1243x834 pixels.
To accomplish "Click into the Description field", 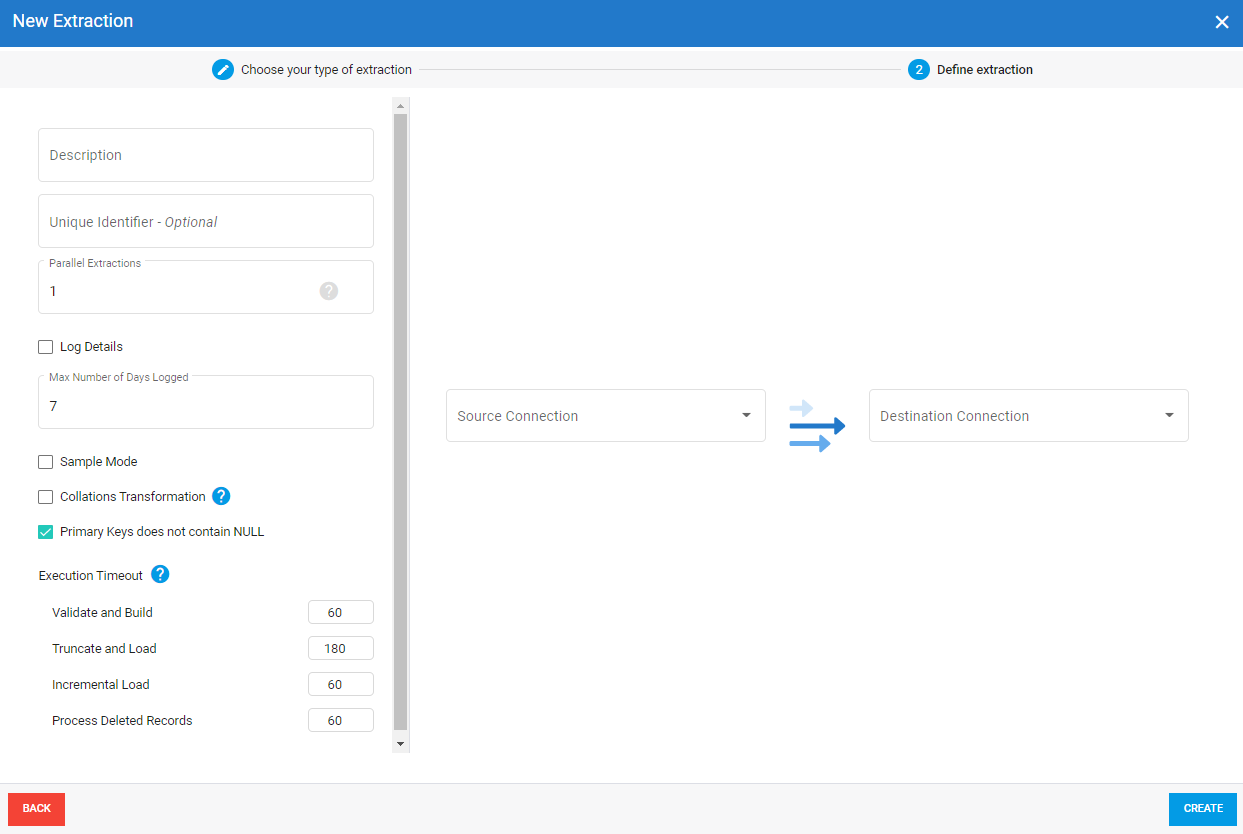I will click(x=206, y=155).
